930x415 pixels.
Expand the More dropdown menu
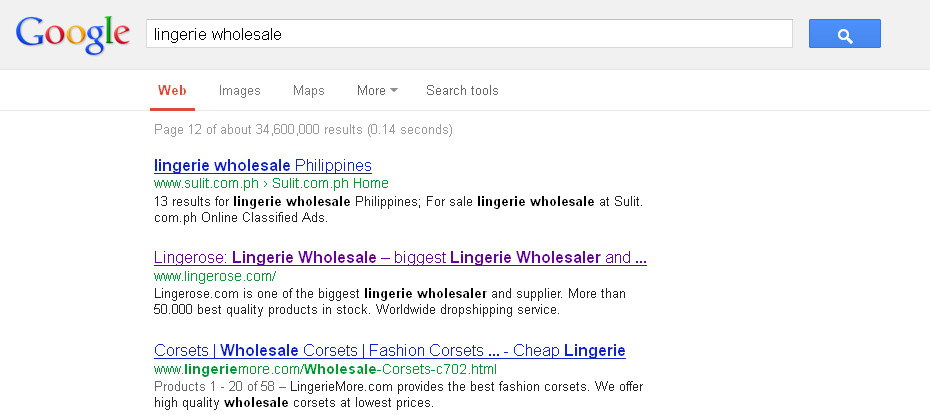pyautogui.click(x=377, y=91)
